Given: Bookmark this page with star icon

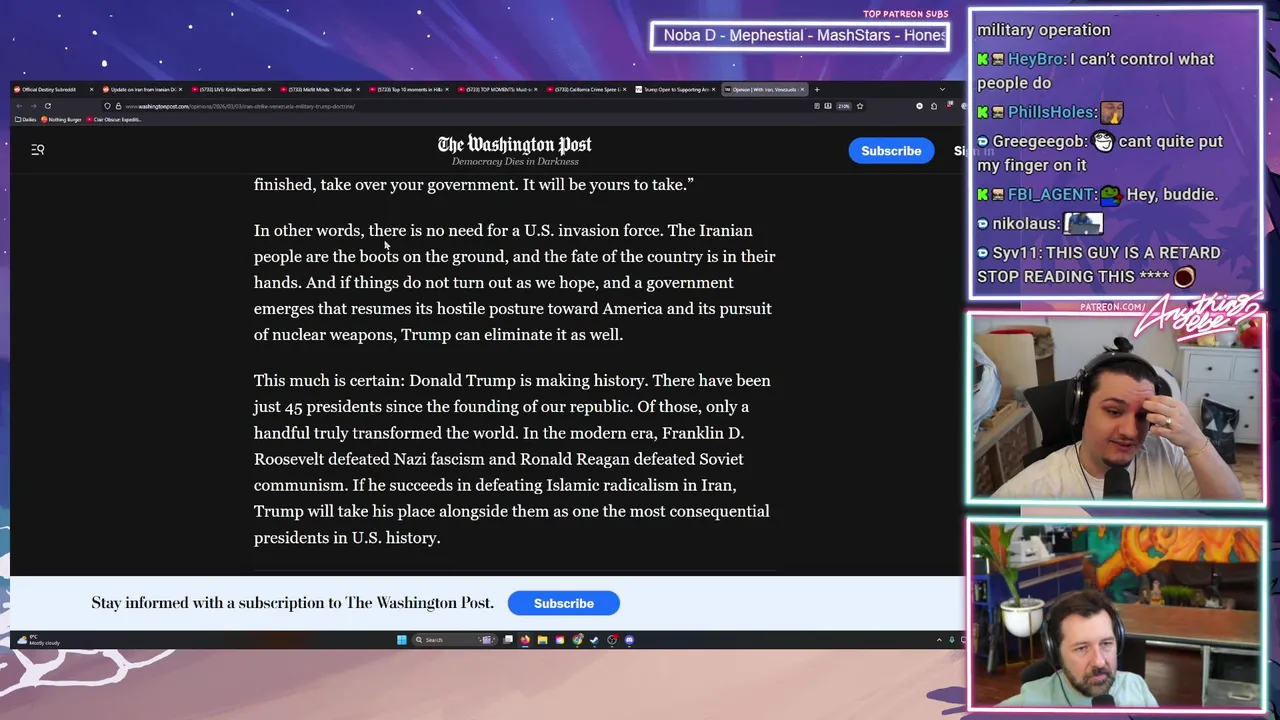Looking at the screenshot, I should coord(860,106).
